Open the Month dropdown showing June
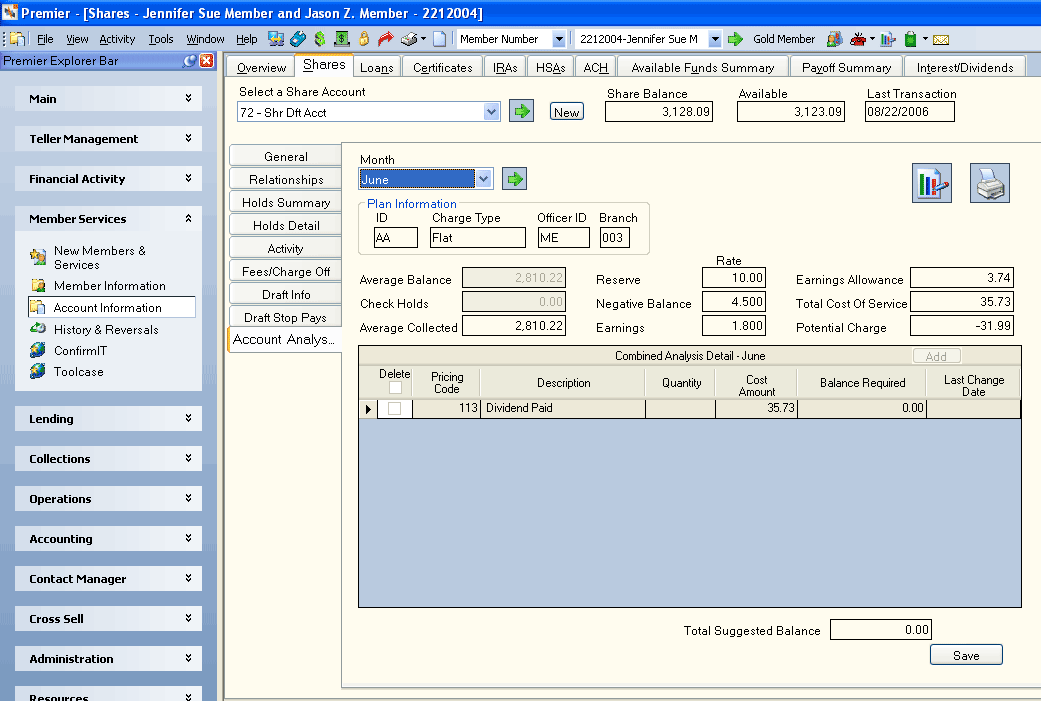Viewport: 1041px width, 701px height. [484, 179]
